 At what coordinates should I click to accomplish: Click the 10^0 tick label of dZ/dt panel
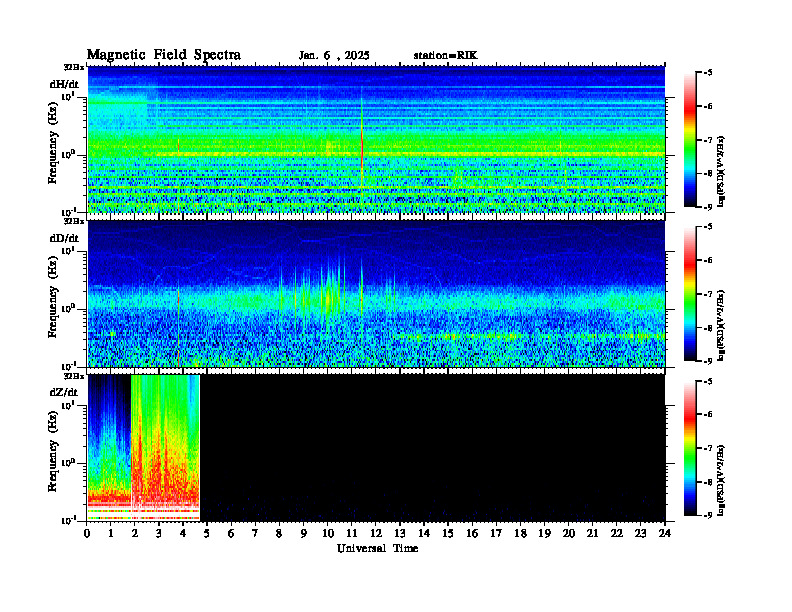coord(68,463)
